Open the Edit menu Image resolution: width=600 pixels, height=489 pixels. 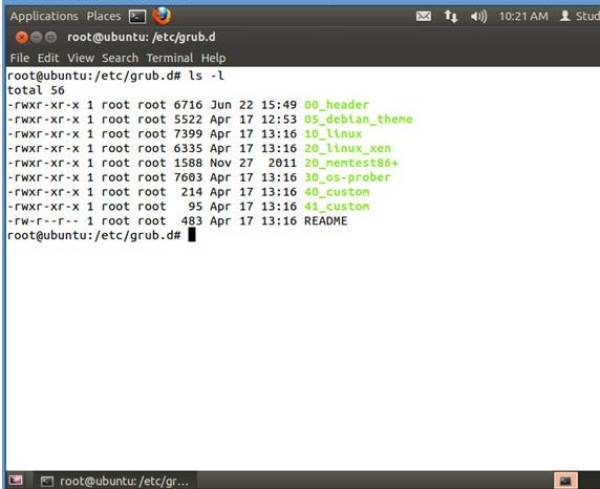click(x=48, y=58)
